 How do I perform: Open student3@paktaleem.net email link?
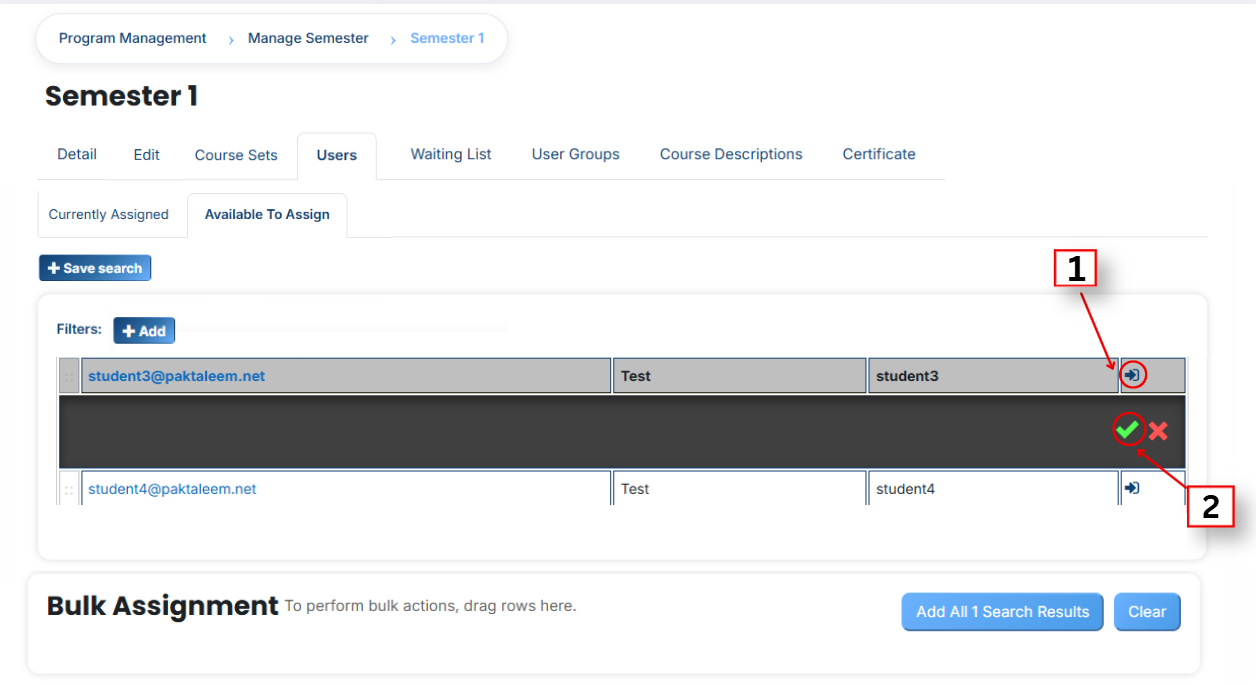point(177,376)
